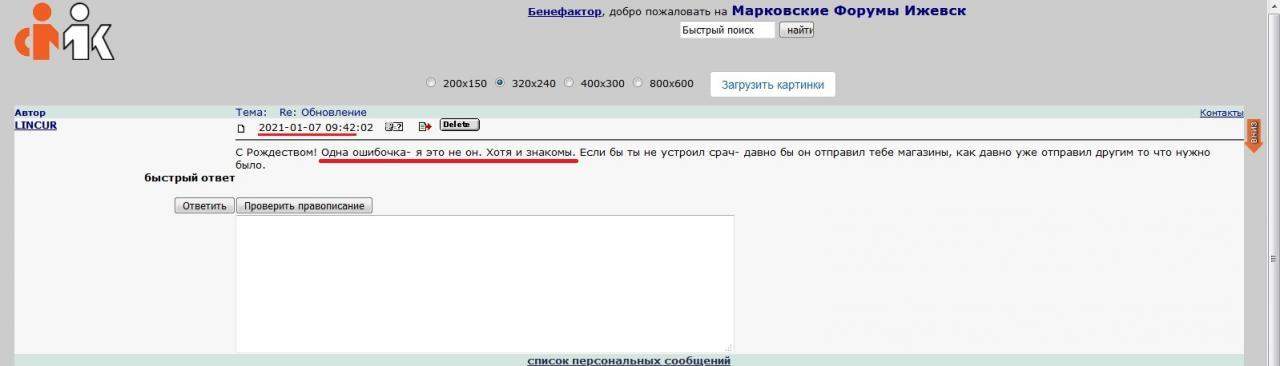The width and height of the screenshot is (1280, 366).
Task: Click Проверить правописание spell check button
Action: [304, 205]
